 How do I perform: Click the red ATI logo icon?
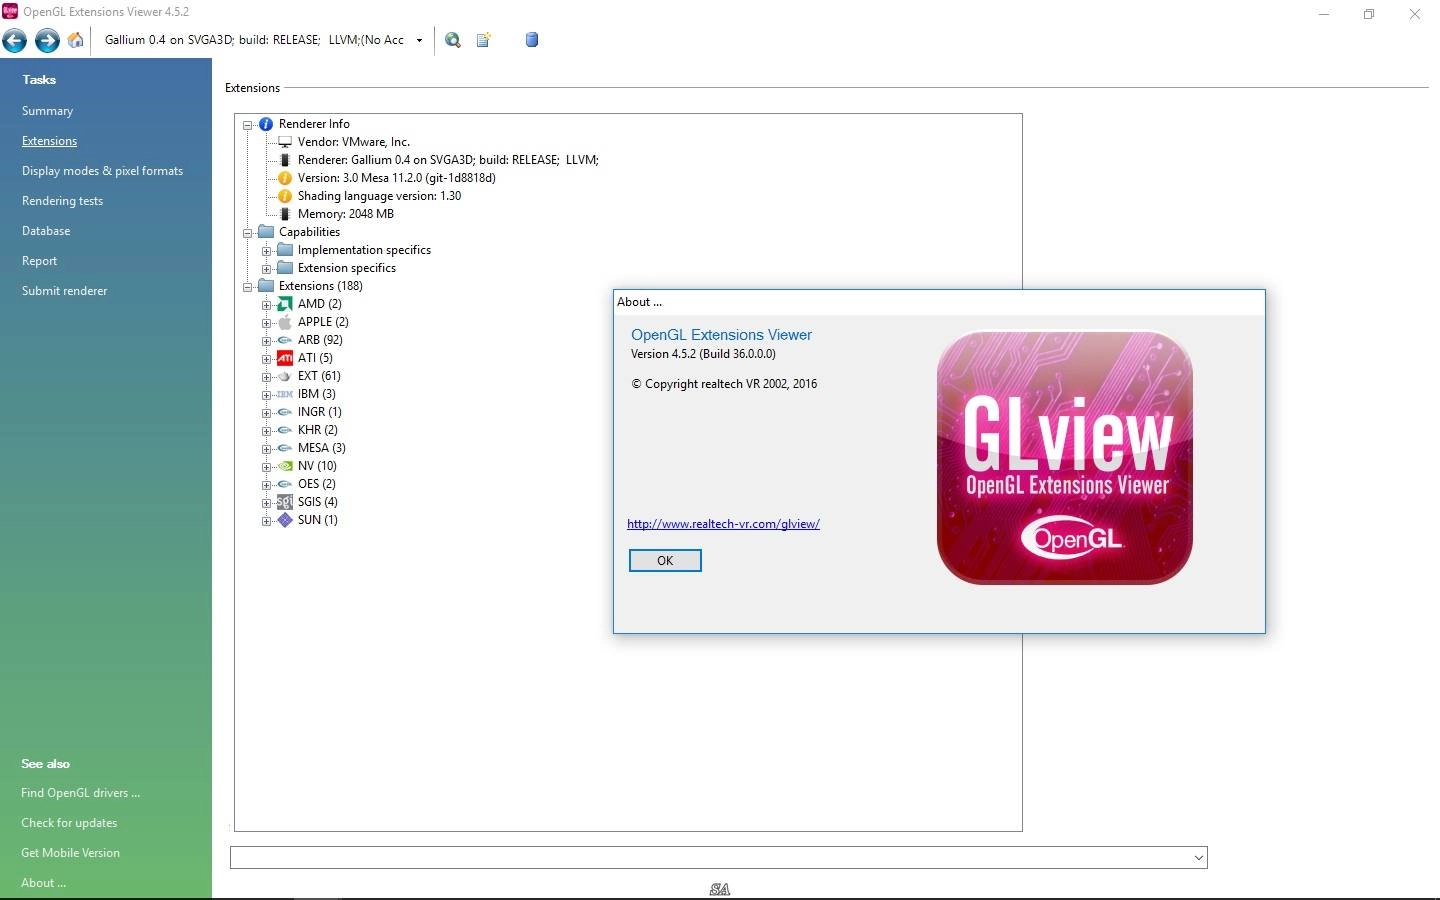pos(285,358)
